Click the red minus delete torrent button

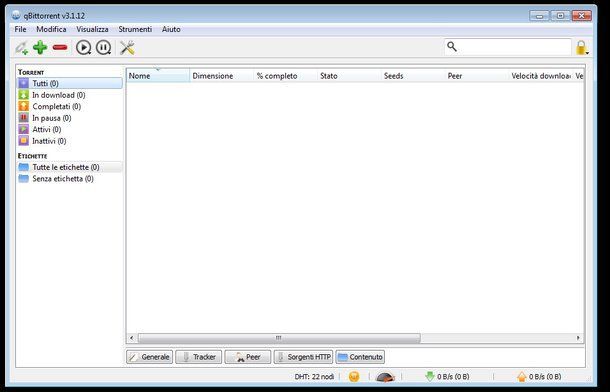(x=60, y=47)
